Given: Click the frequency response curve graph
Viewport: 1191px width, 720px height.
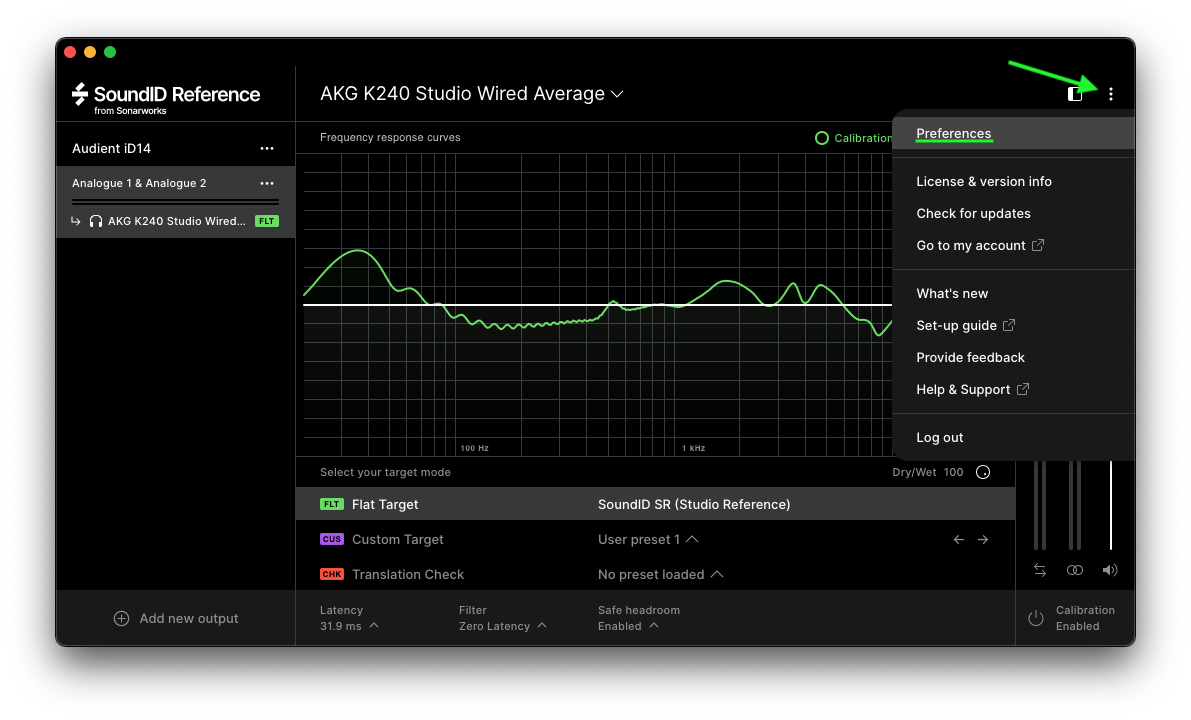Looking at the screenshot, I should [x=597, y=304].
